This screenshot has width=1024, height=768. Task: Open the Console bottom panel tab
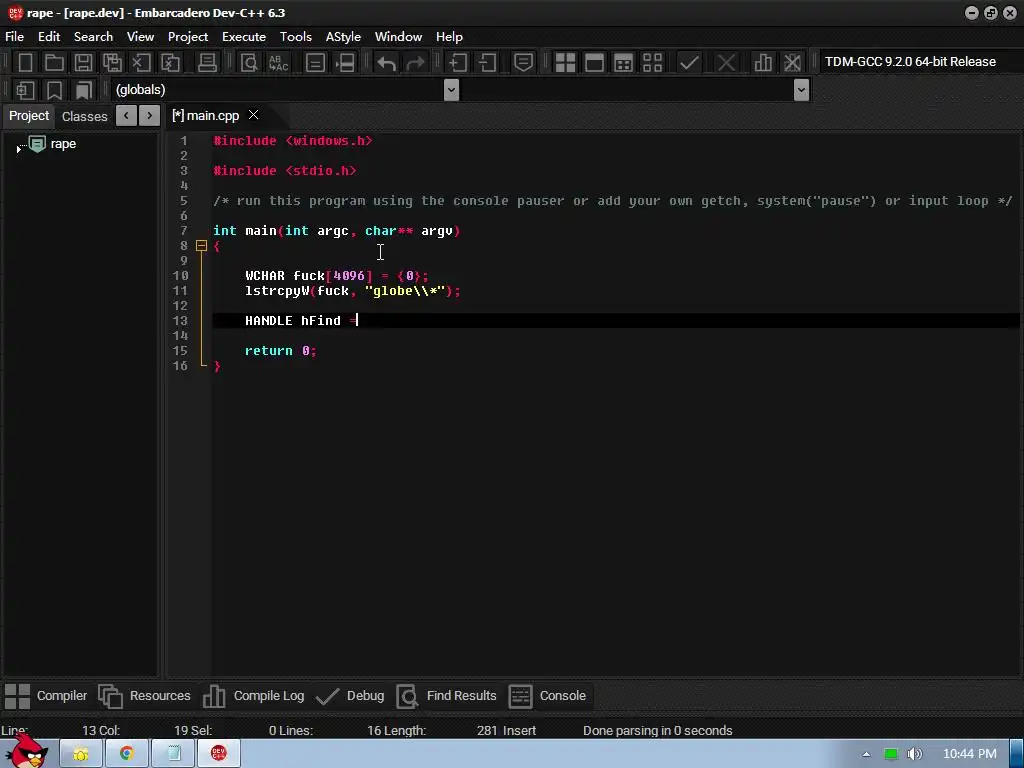547,696
